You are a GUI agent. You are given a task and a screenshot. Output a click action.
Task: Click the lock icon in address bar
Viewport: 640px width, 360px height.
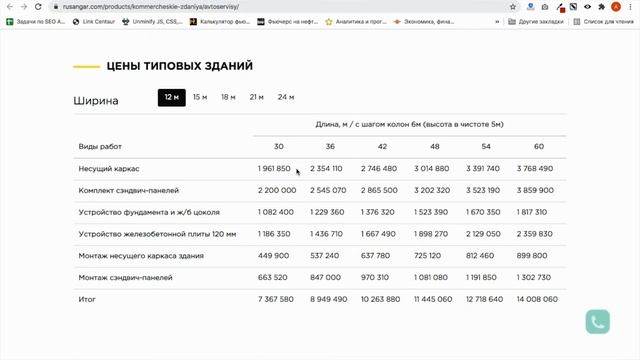tap(56, 7)
